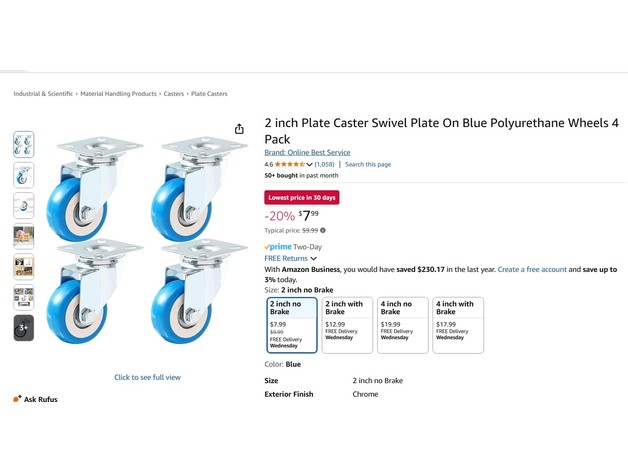The height and width of the screenshot is (472, 628).
Task: Open the Industrial & Scientific breadcrumb
Action: [x=43, y=94]
